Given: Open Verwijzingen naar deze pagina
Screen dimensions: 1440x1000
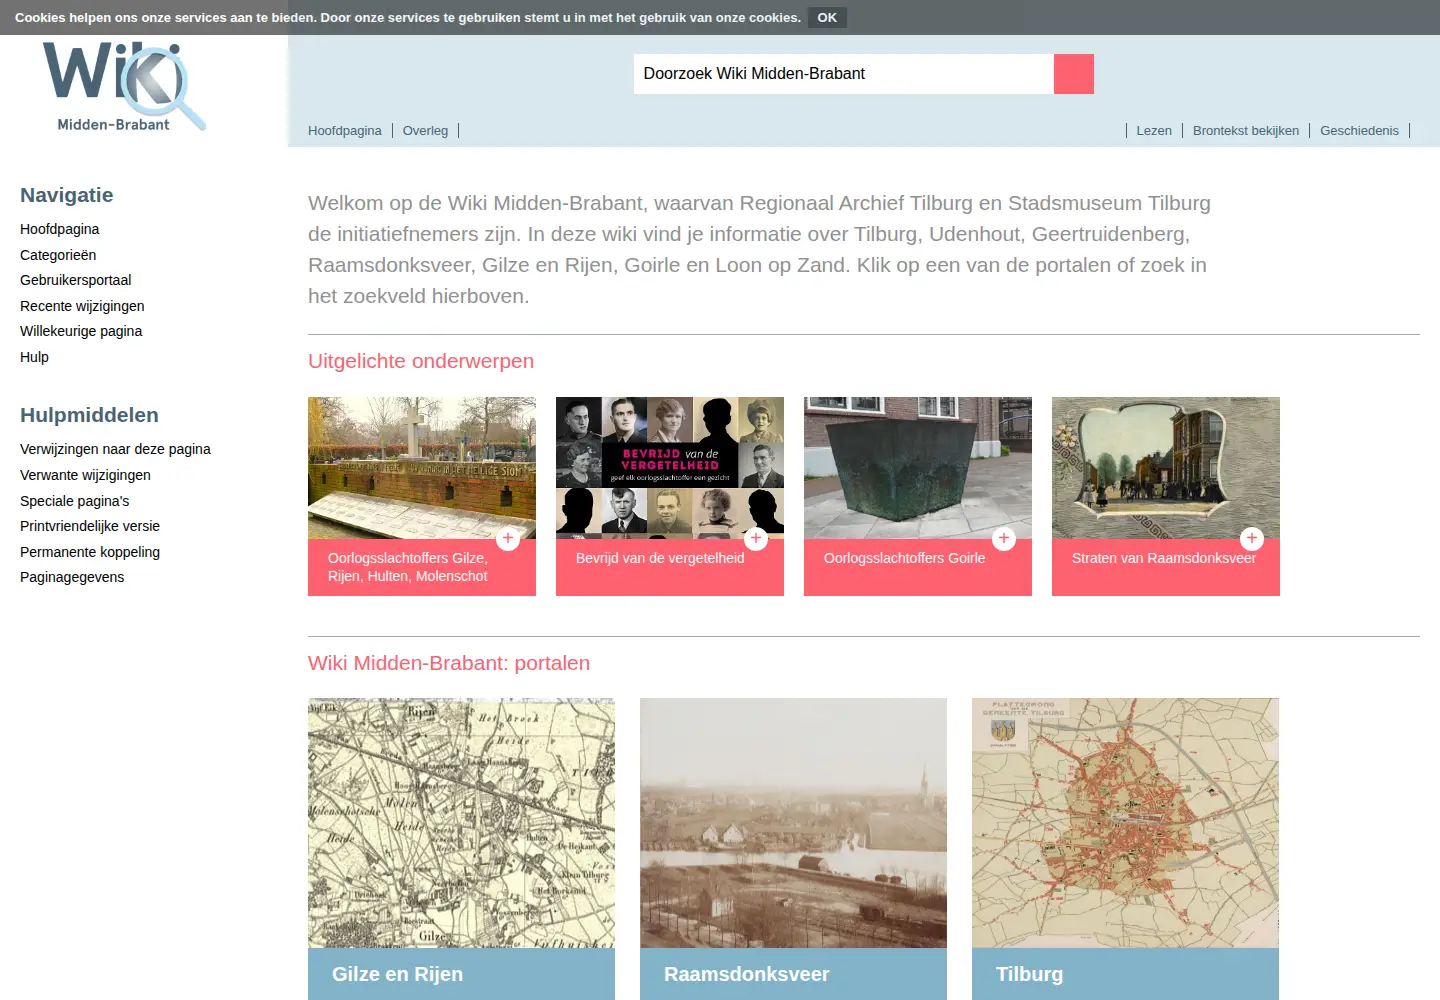Looking at the screenshot, I should coord(115,449).
